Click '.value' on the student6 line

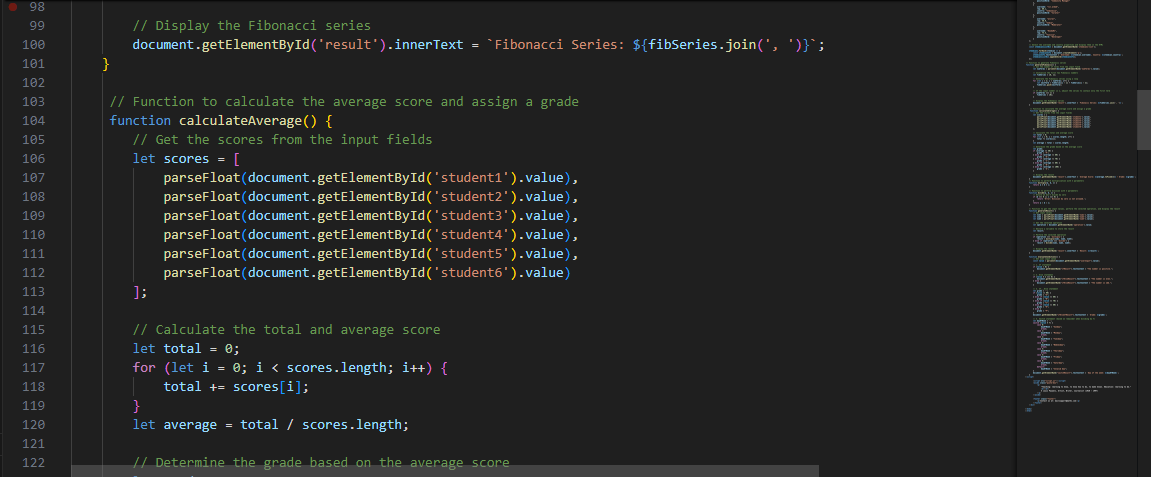point(540,272)
